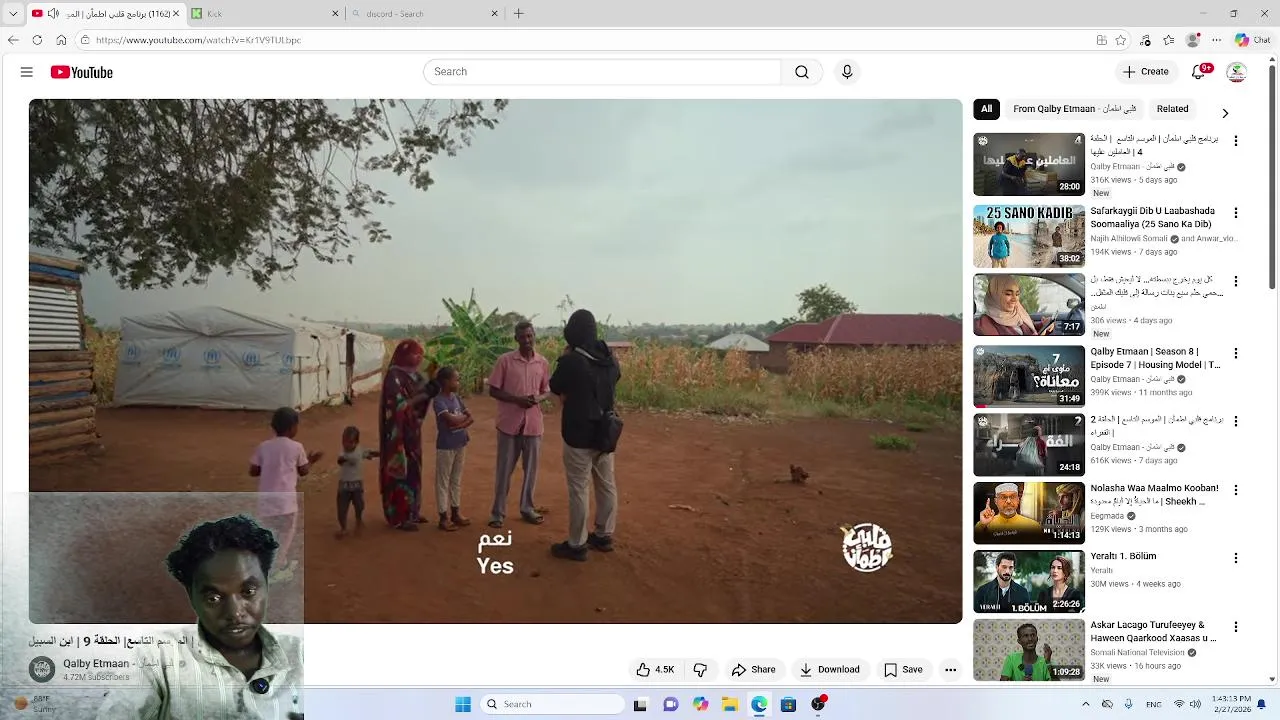
Task: Open browser Settings and more menu
Action: 1216,40
